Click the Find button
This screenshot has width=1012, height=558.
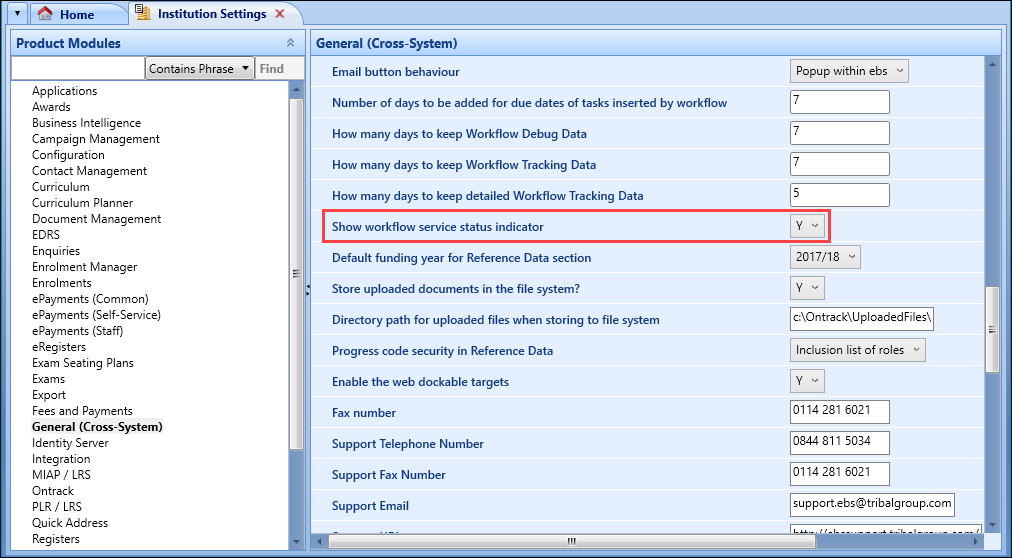click(272, 68)
